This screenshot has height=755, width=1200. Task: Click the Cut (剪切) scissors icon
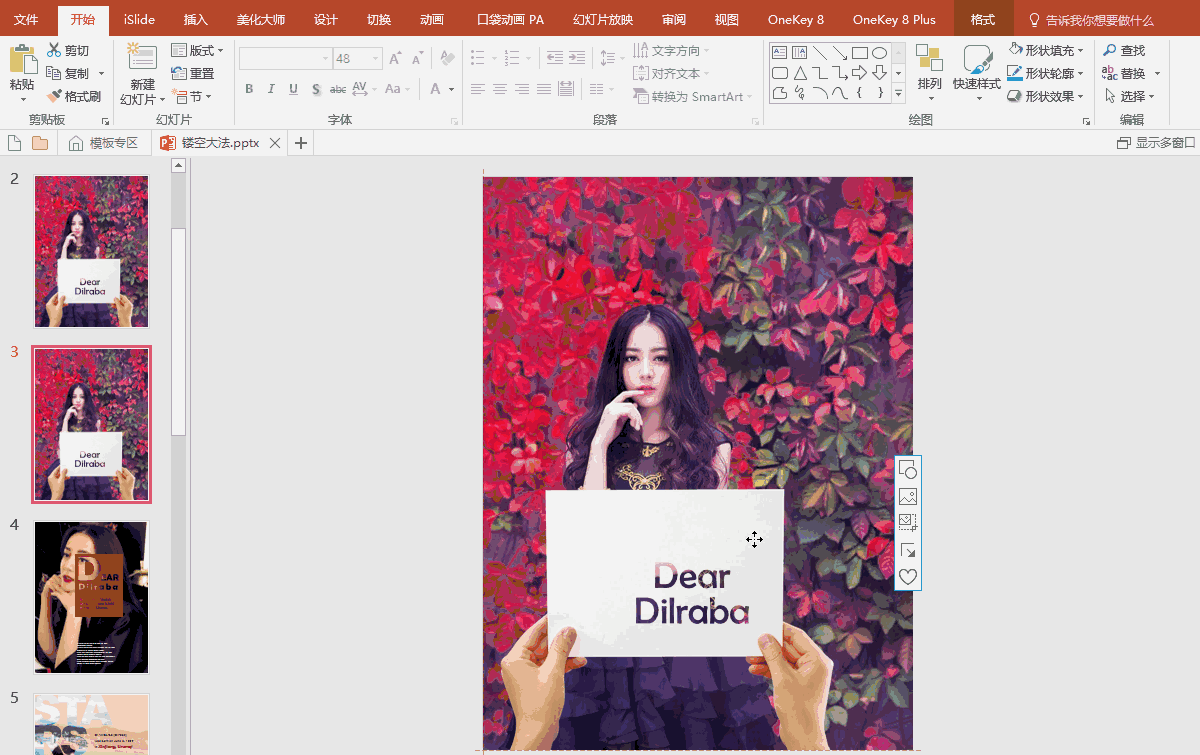(x=54, y=50)
